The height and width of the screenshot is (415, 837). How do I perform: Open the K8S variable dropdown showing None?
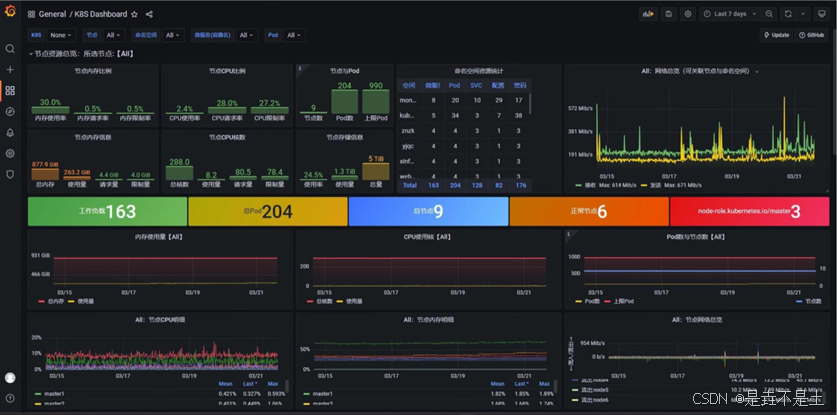pyautogui.click(x=61, y=35)
